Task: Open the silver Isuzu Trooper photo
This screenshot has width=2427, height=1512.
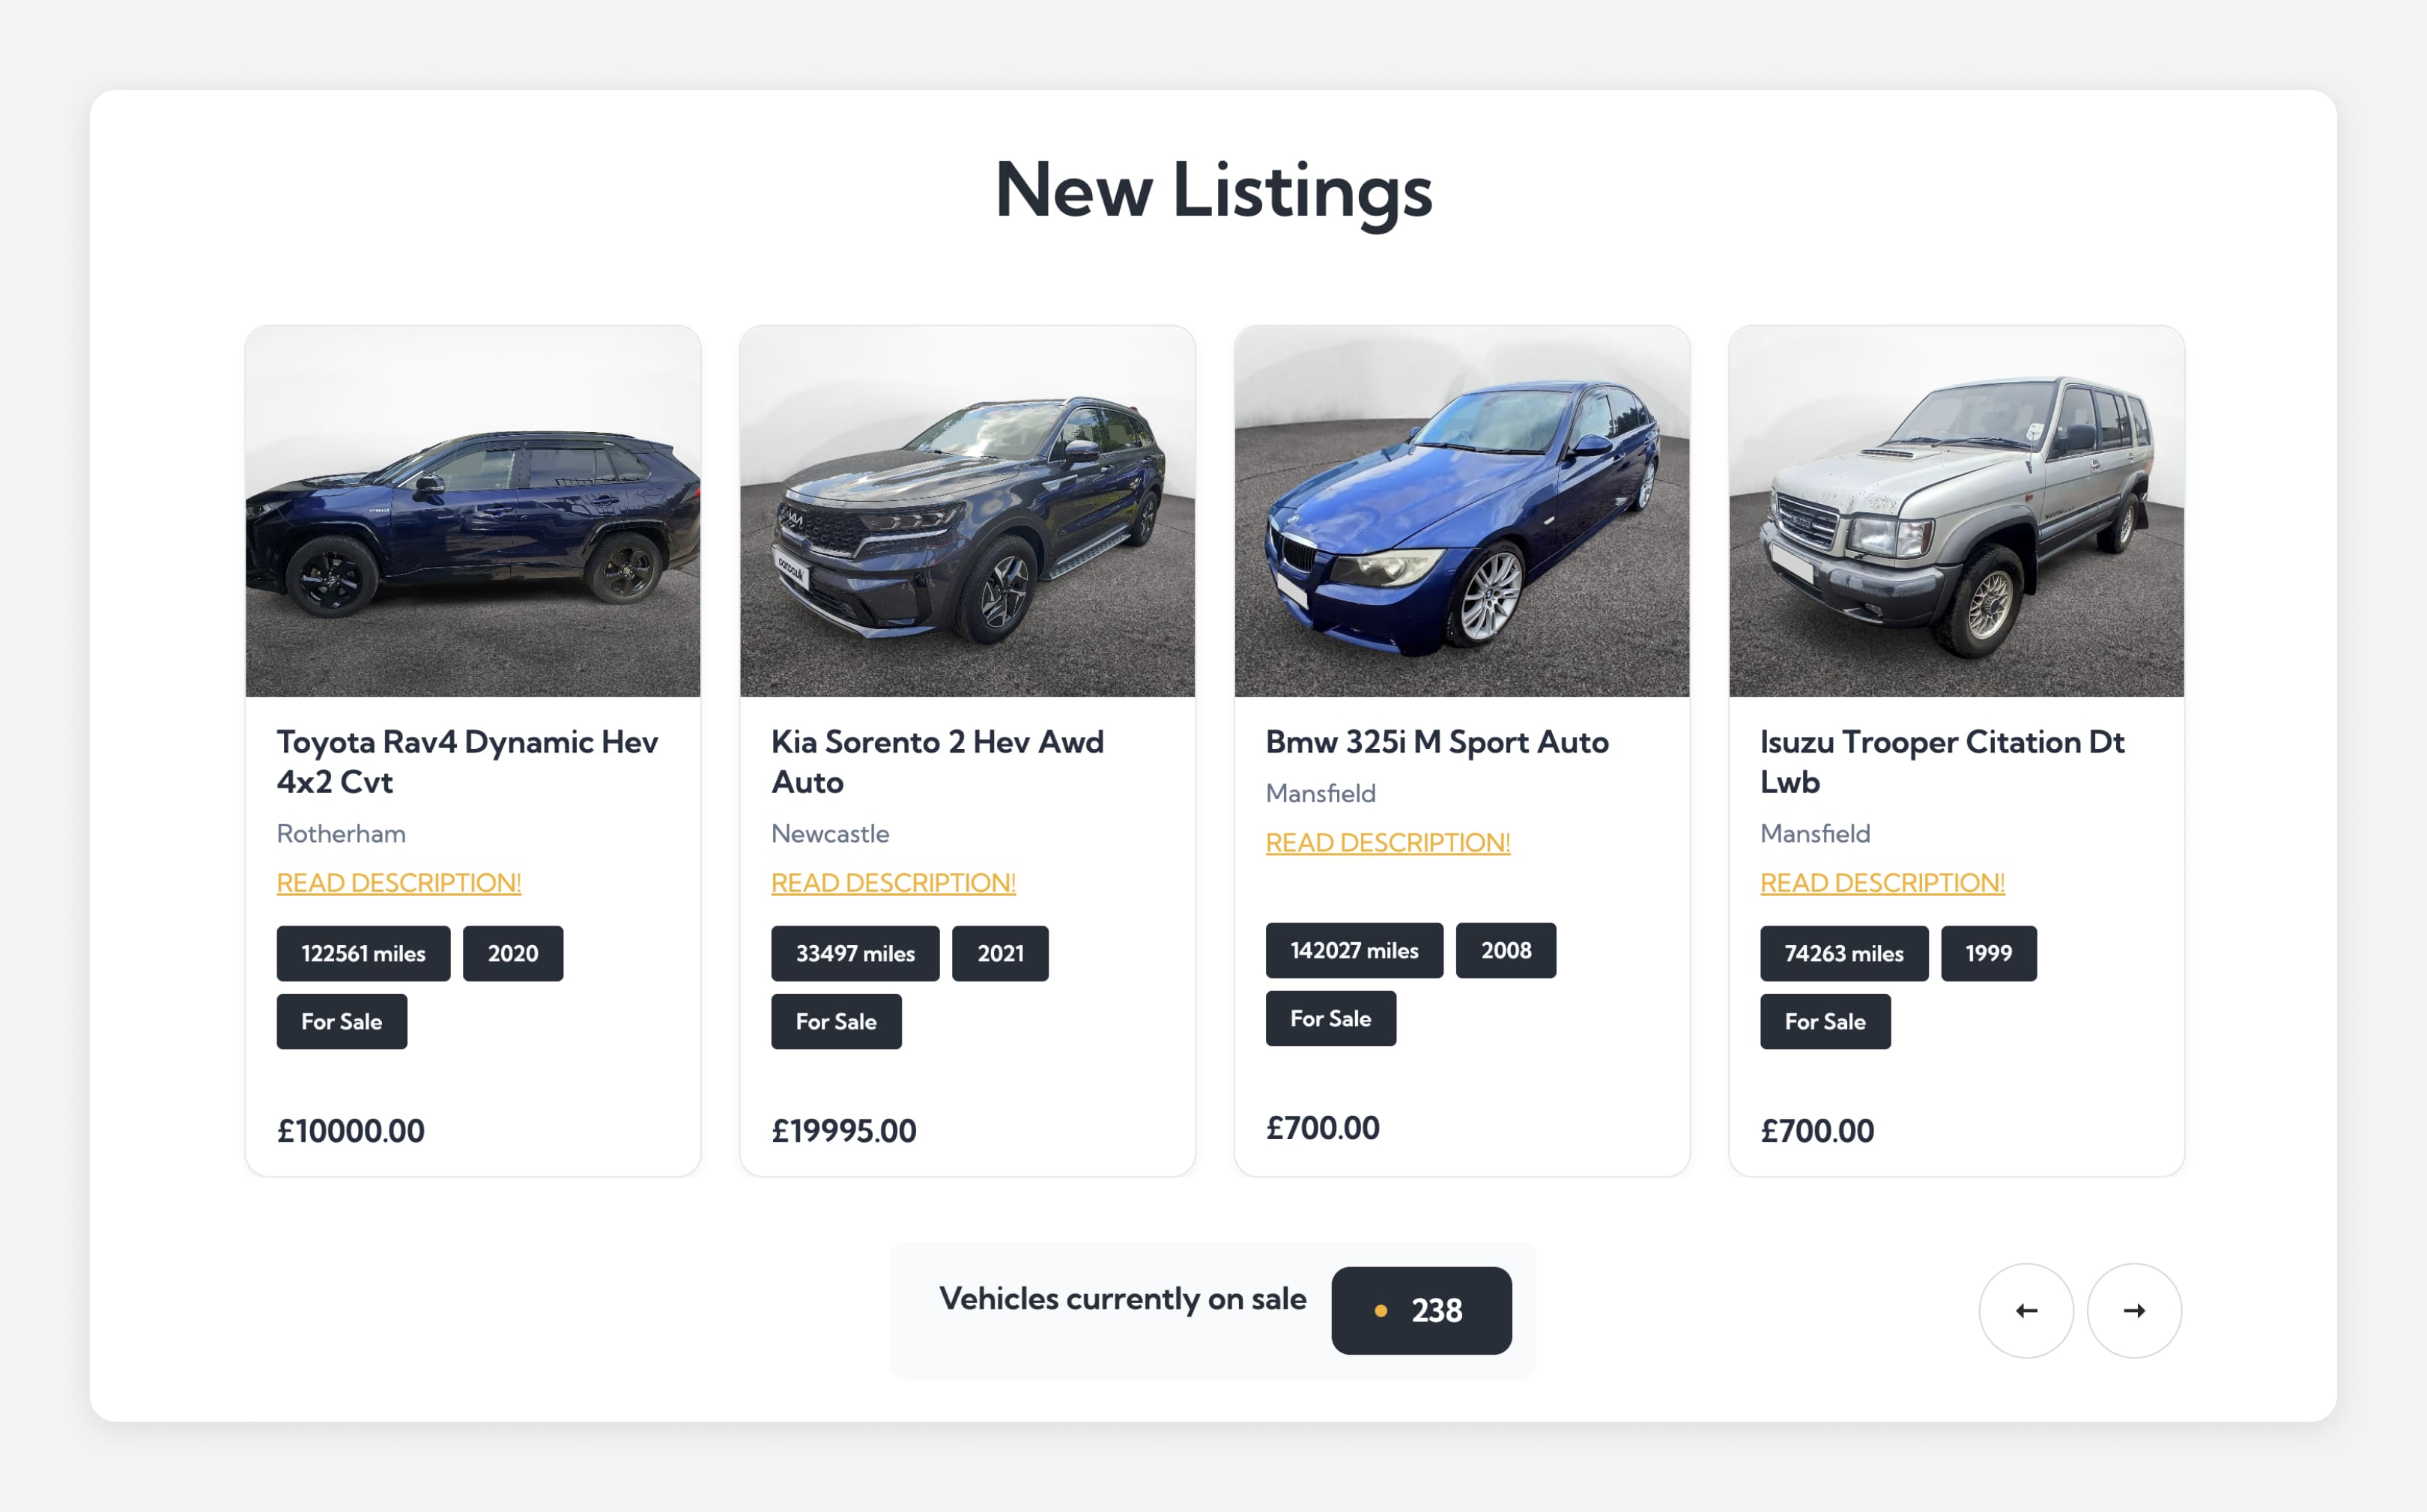Action: [x=1956, y=512]
